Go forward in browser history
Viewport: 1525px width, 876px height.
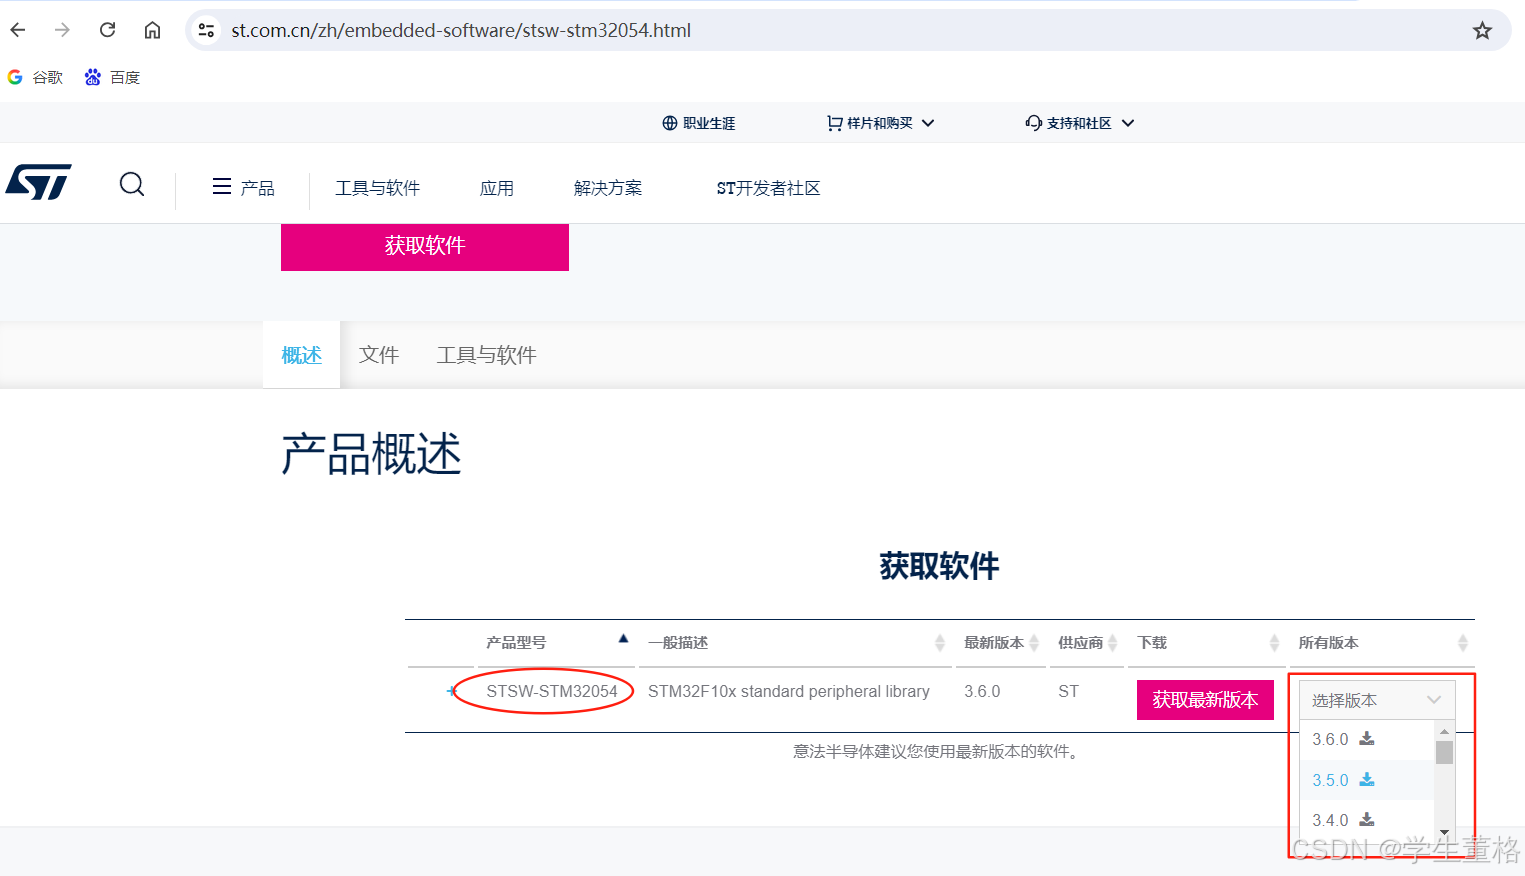pos(62,30)
